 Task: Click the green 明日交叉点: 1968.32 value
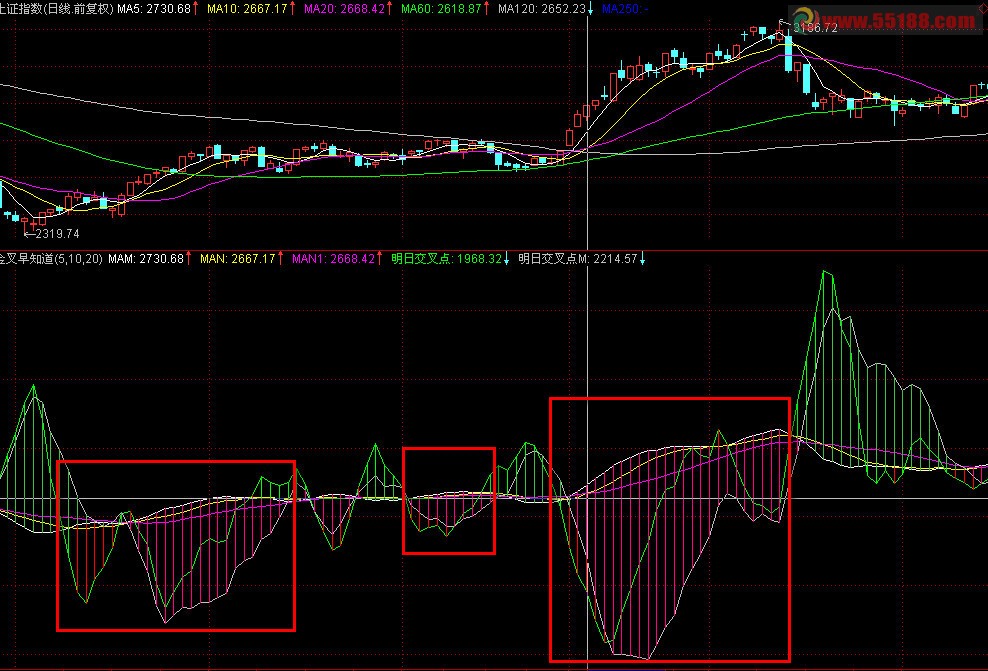pyautogui.click(x=447, y=258)
